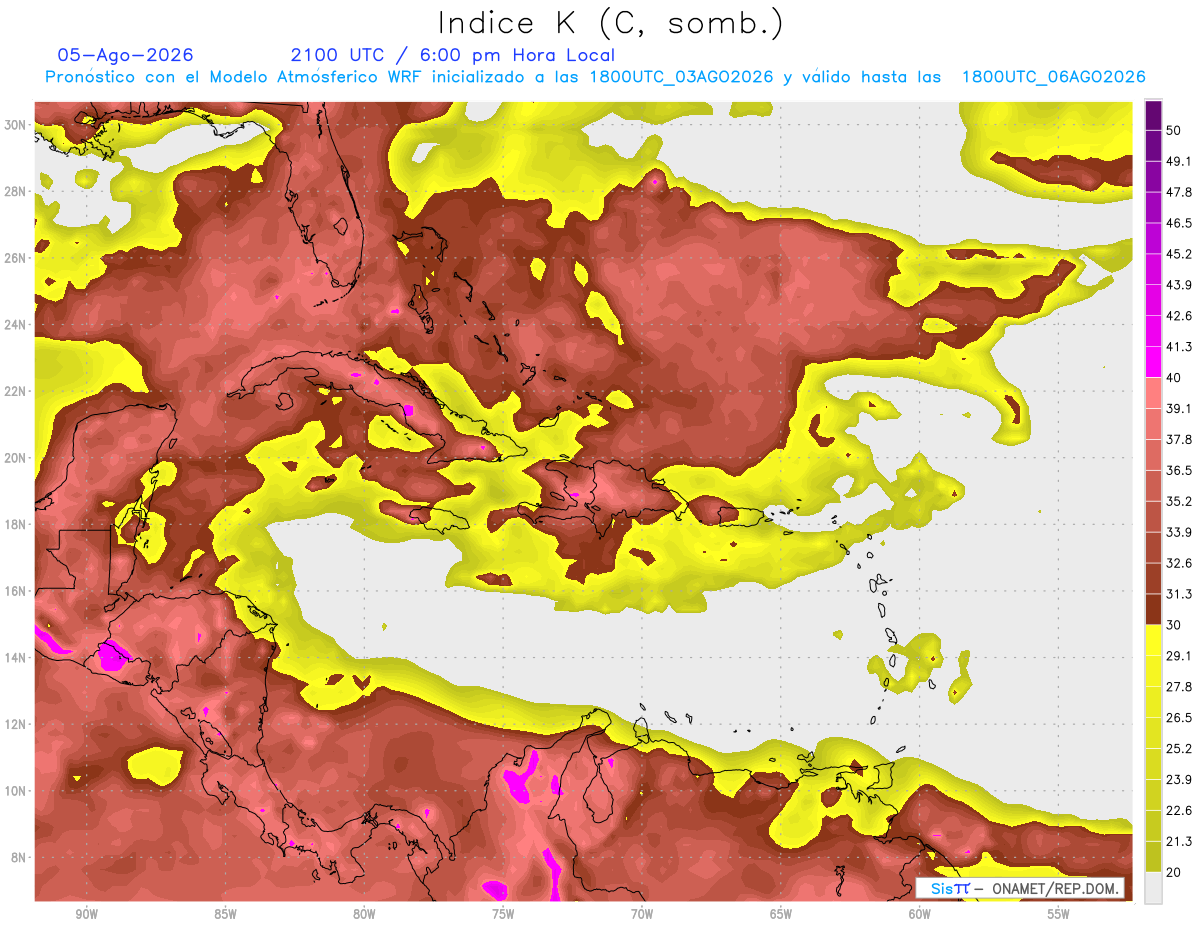
Task: Click the color bar label '35.2'
Action: (1179, 501)
